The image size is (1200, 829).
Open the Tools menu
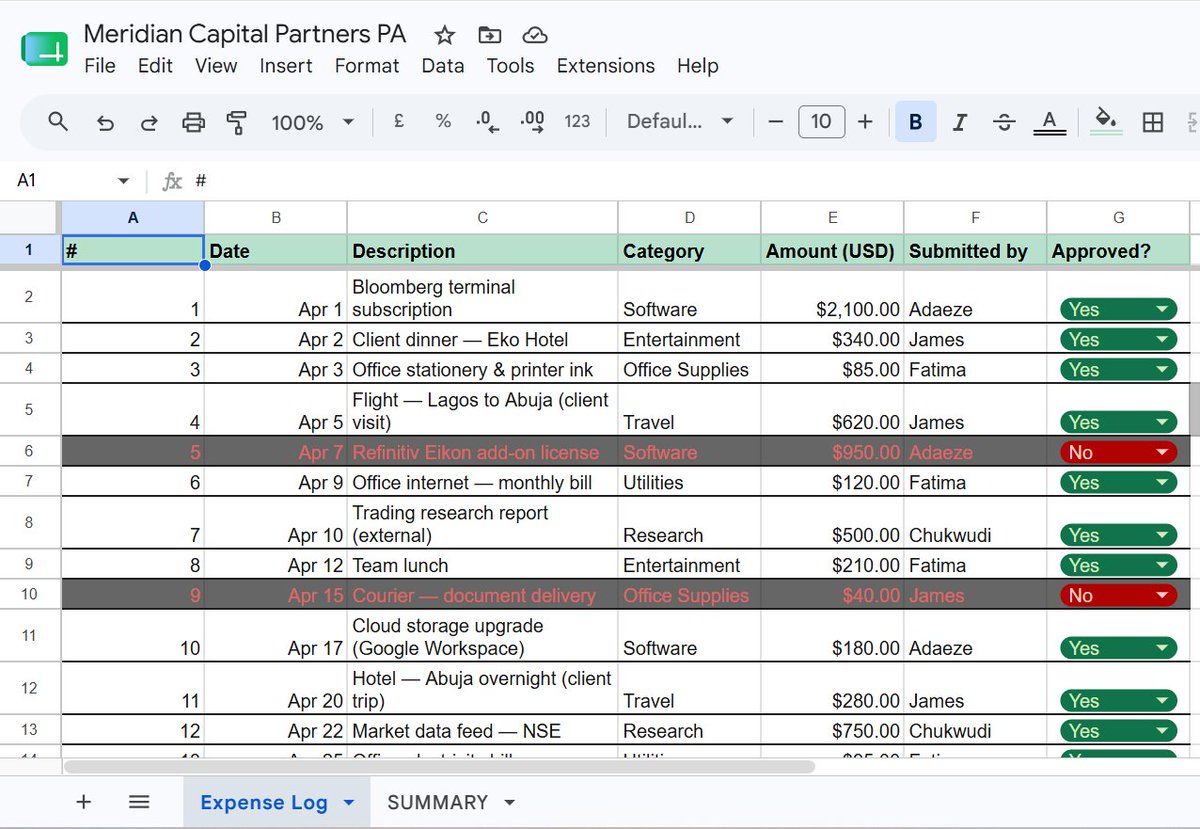point(510,66)
